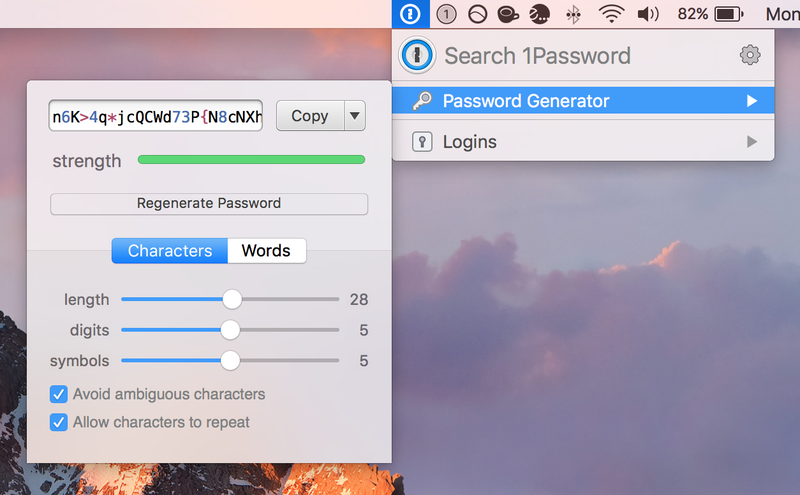800x495 pixels.
Task: Click the circle-slash menu bar icon
Action: click(478, 14)
